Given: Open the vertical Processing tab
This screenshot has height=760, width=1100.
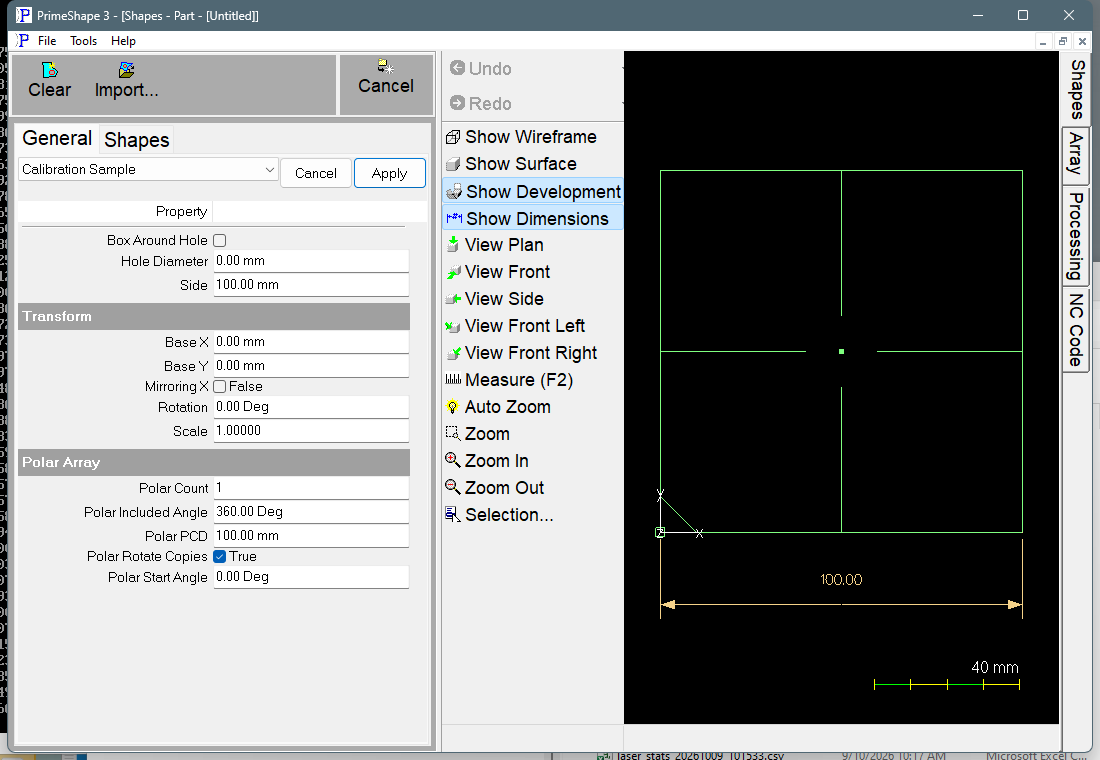Looking at the screenshot, I should coord(1075,236).
